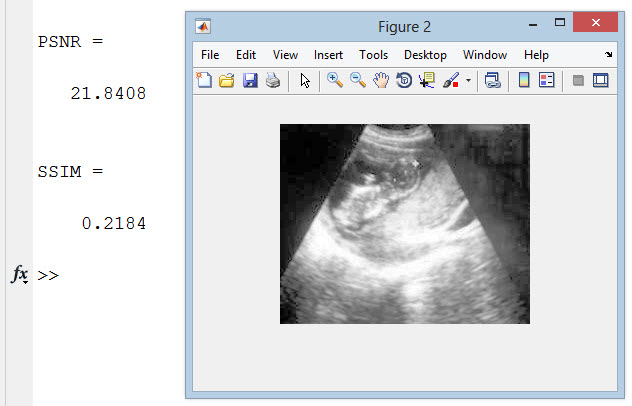Click the SSIM value 0.2184
The width and height of the screenshot is (632, 406).
coord(114,223)
